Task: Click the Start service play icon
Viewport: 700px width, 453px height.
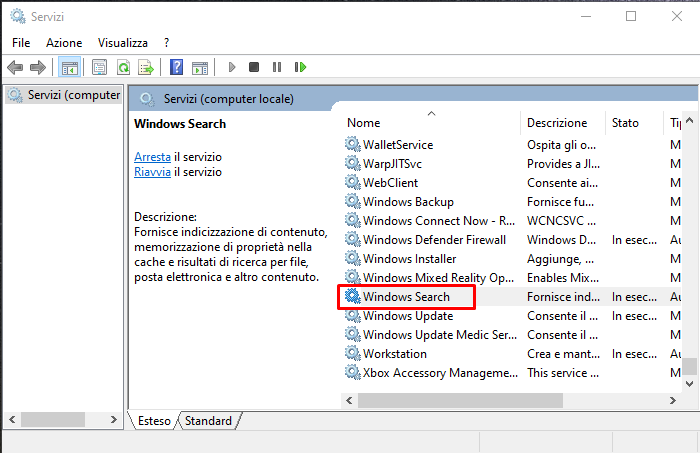Action: tap(232, 67)
